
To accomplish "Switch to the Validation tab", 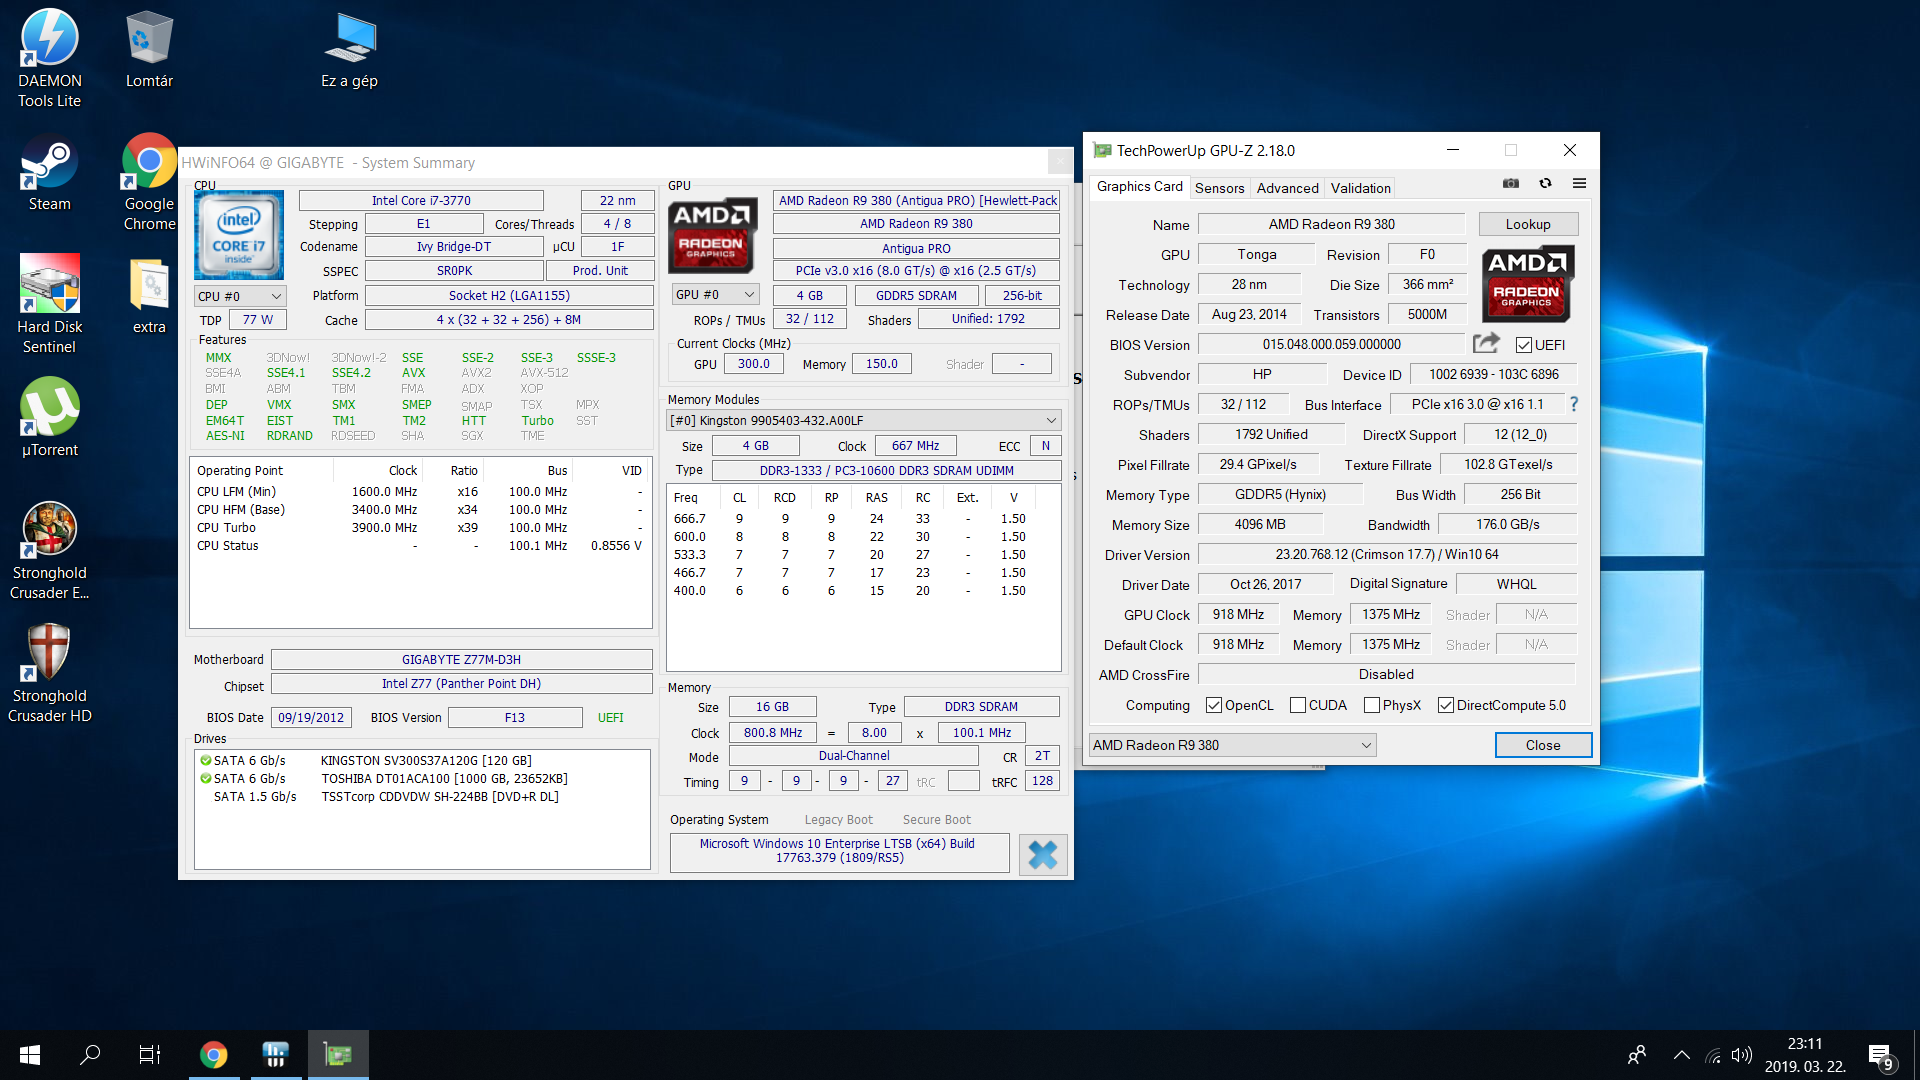I will pos(1360,188).
